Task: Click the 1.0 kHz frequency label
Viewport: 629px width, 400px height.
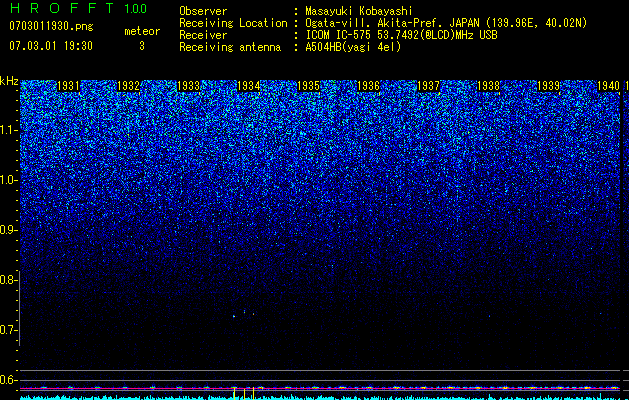Action: (x=7, y=180)
